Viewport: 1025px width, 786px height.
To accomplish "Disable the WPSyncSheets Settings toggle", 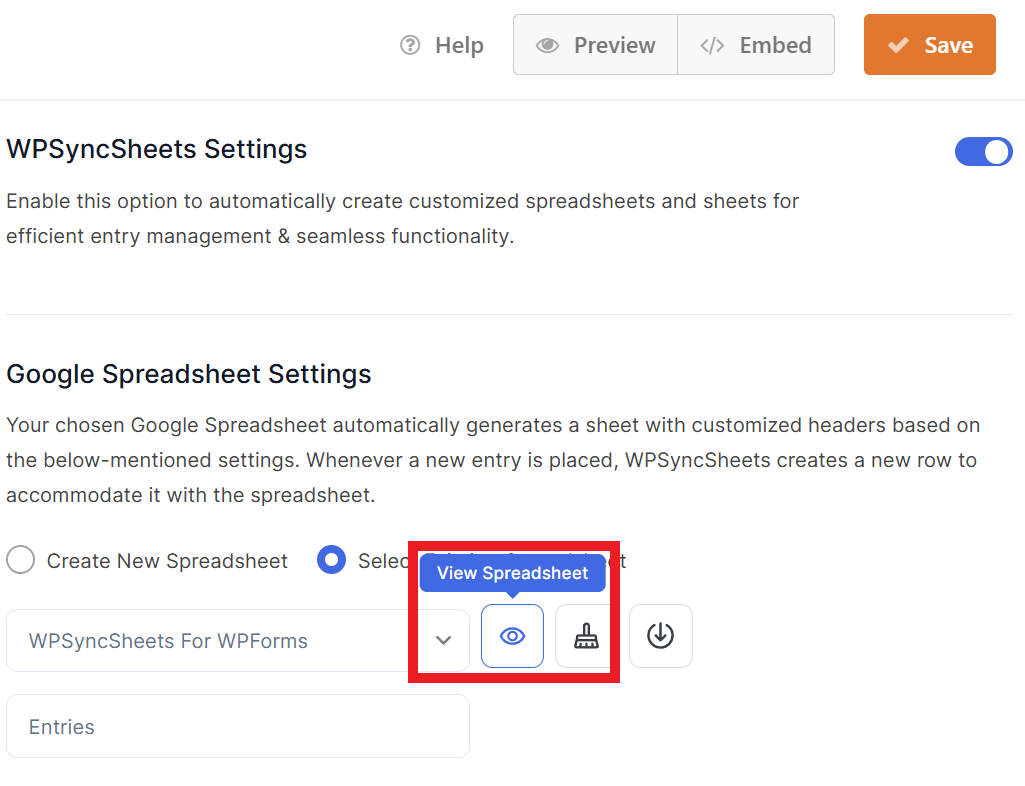I will coord(983,152).
